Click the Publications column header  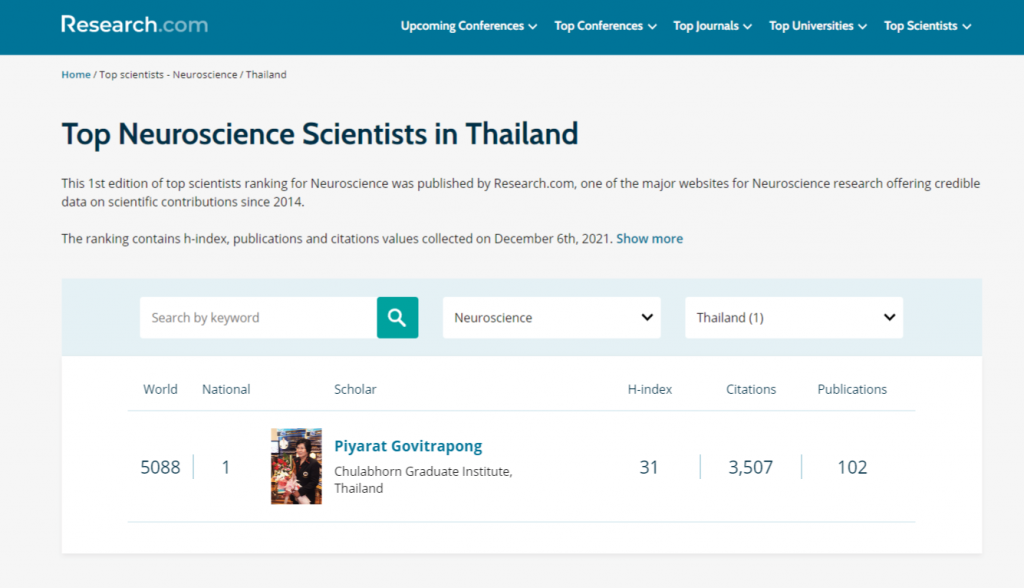click(x=852, y=389)
